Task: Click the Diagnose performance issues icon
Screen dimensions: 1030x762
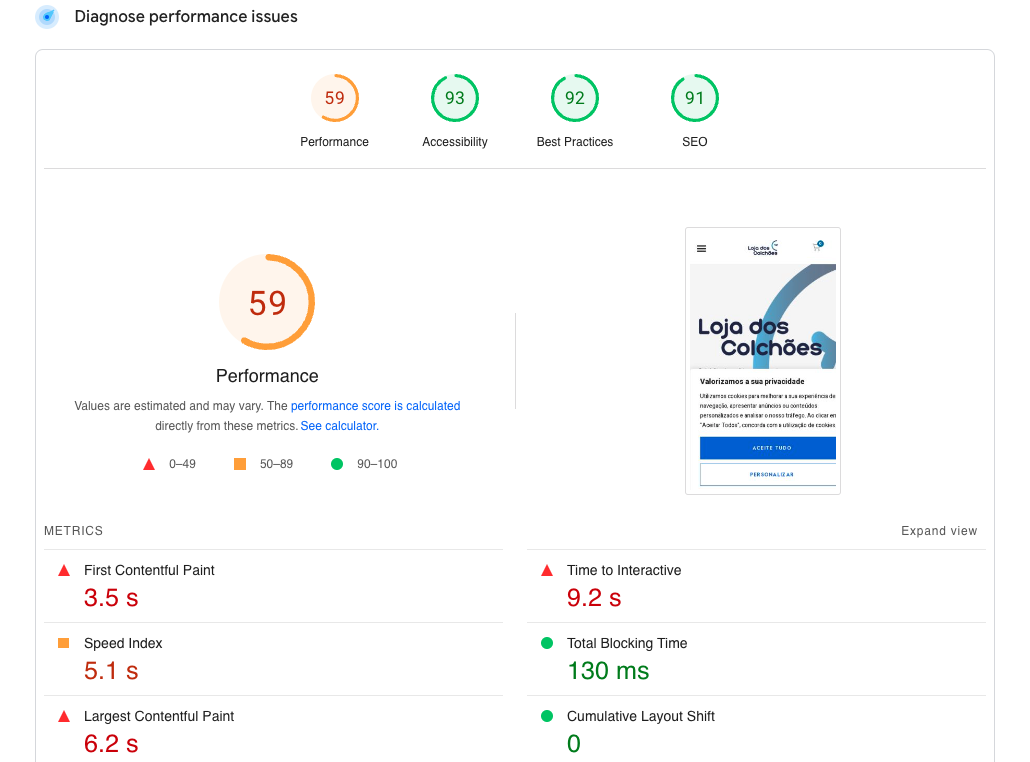Action: 47,17
